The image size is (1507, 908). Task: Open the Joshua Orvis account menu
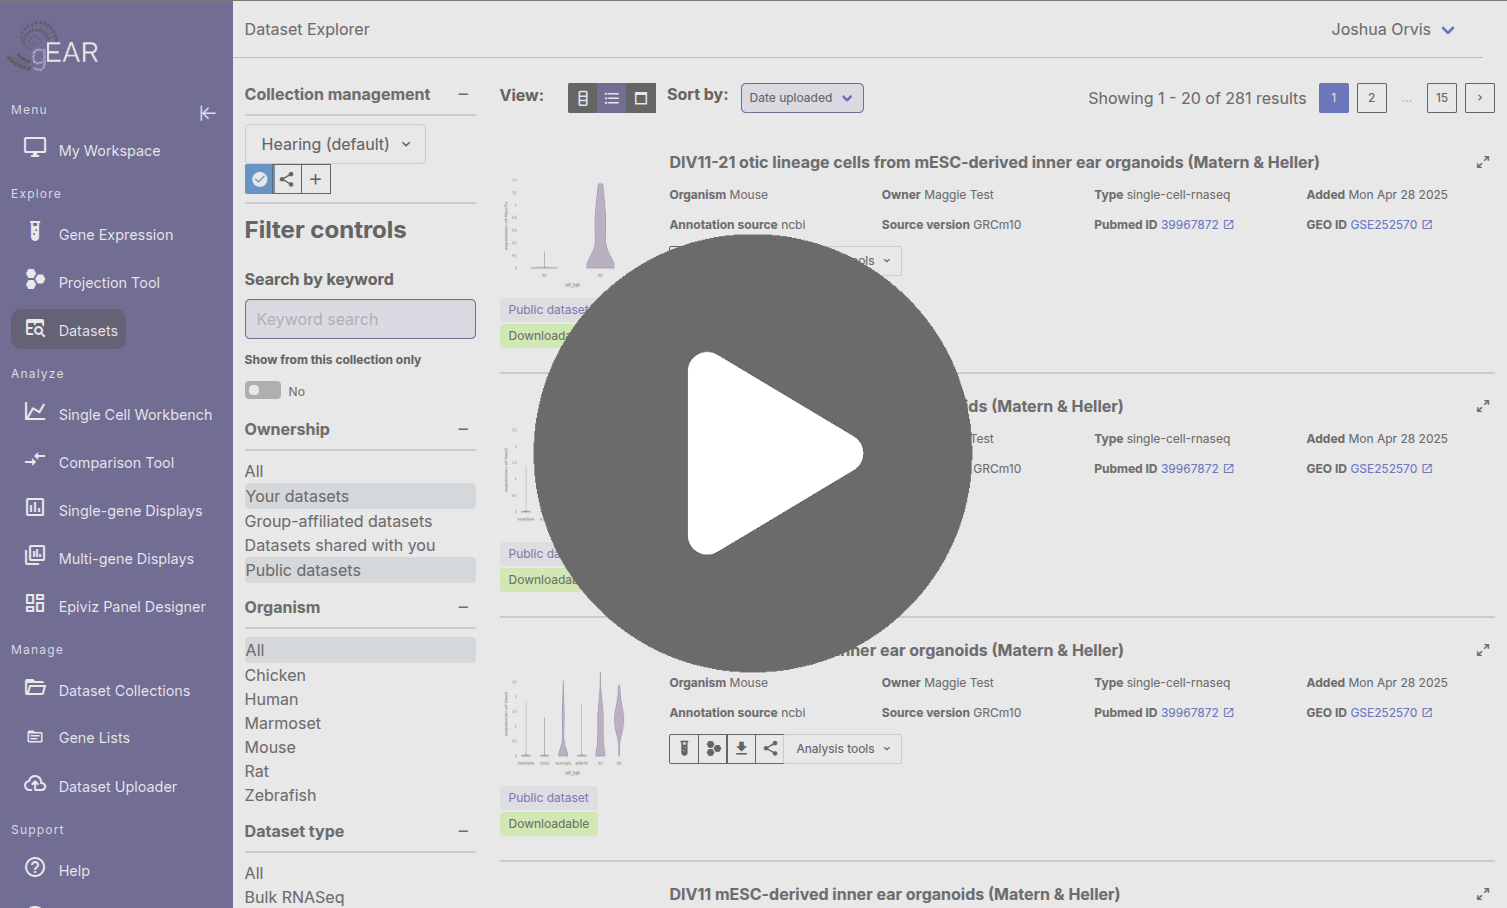click(x=1392, y=29)
